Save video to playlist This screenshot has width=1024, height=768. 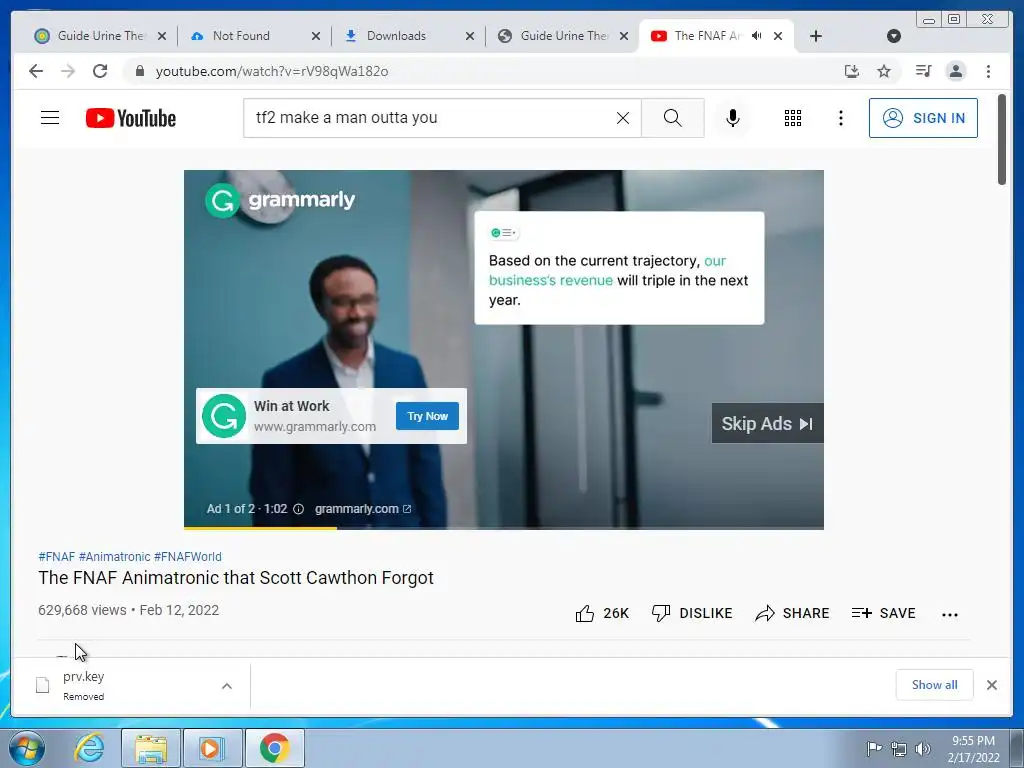883,613
